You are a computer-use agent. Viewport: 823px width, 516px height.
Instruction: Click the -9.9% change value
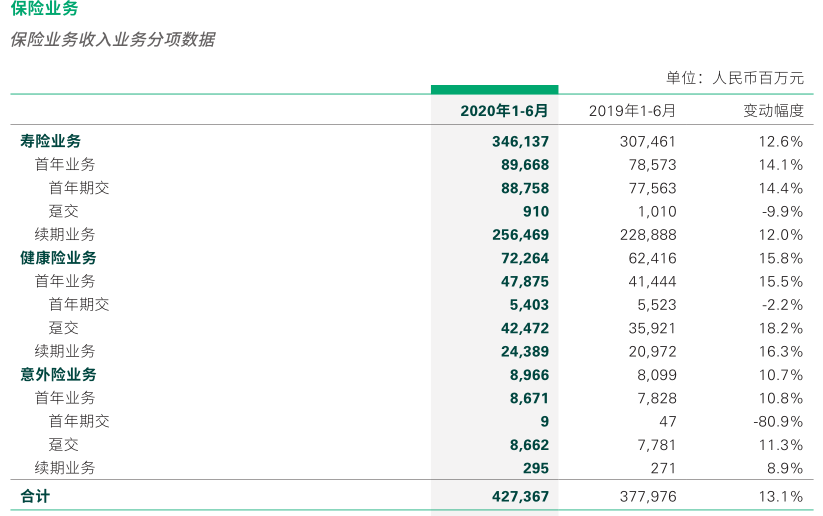coord(783,212)
